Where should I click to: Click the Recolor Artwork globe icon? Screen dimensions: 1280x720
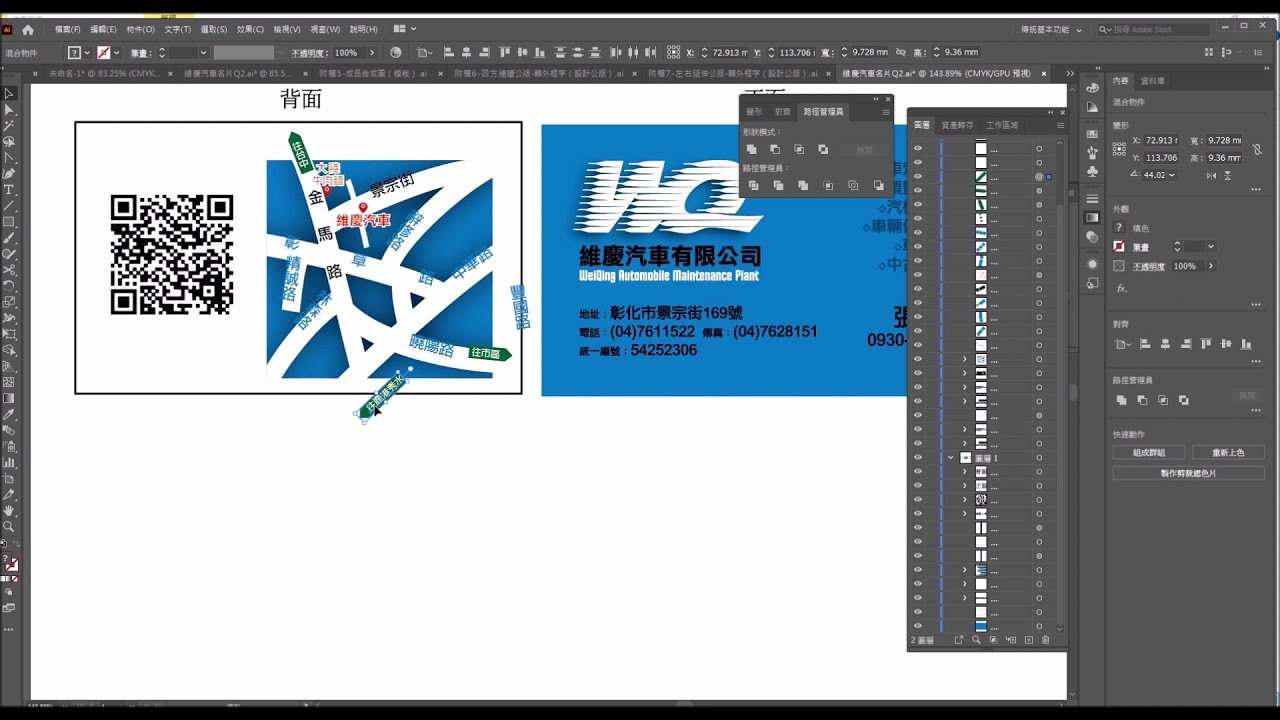pos(396,53)
